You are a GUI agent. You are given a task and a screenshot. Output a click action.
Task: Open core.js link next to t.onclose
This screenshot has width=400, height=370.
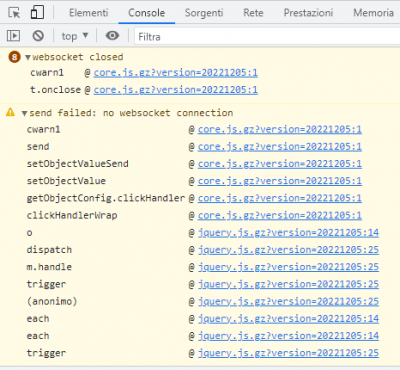click(176, 90)
